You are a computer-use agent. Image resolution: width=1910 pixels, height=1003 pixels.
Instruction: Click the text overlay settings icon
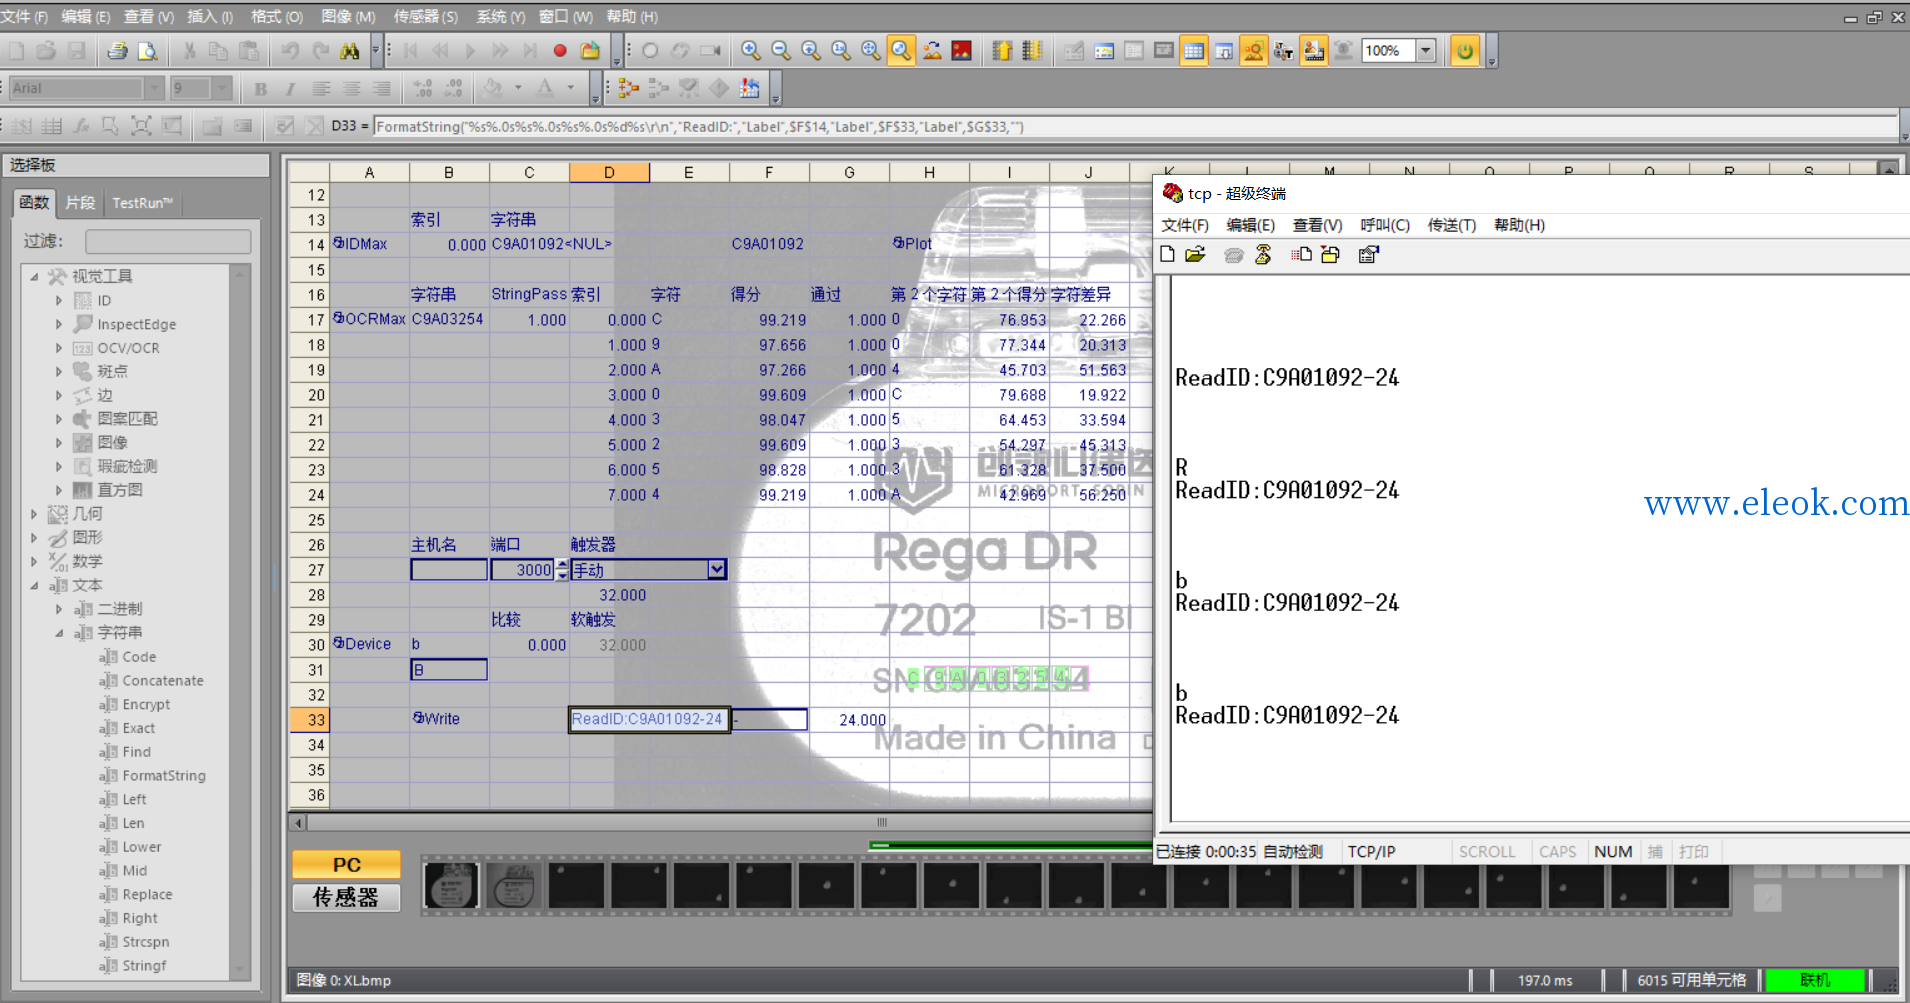(x=1283, y=51)
